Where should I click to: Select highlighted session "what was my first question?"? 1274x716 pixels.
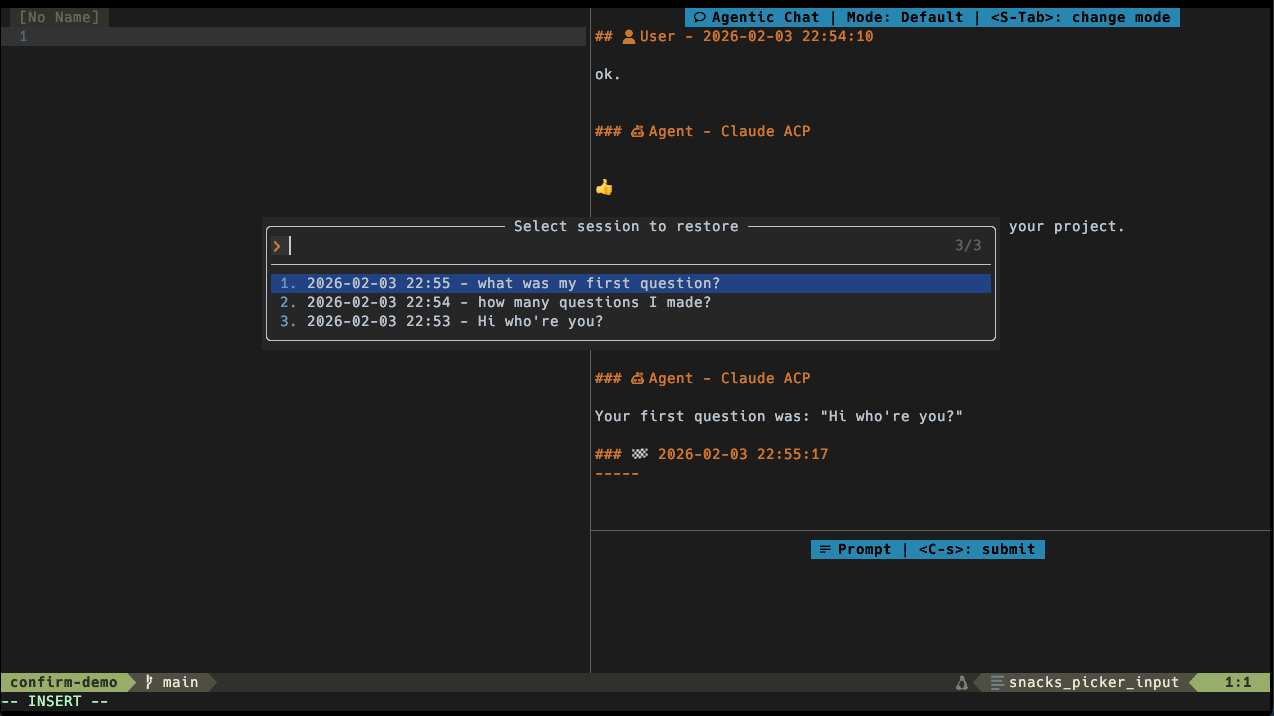coord(510,283)
